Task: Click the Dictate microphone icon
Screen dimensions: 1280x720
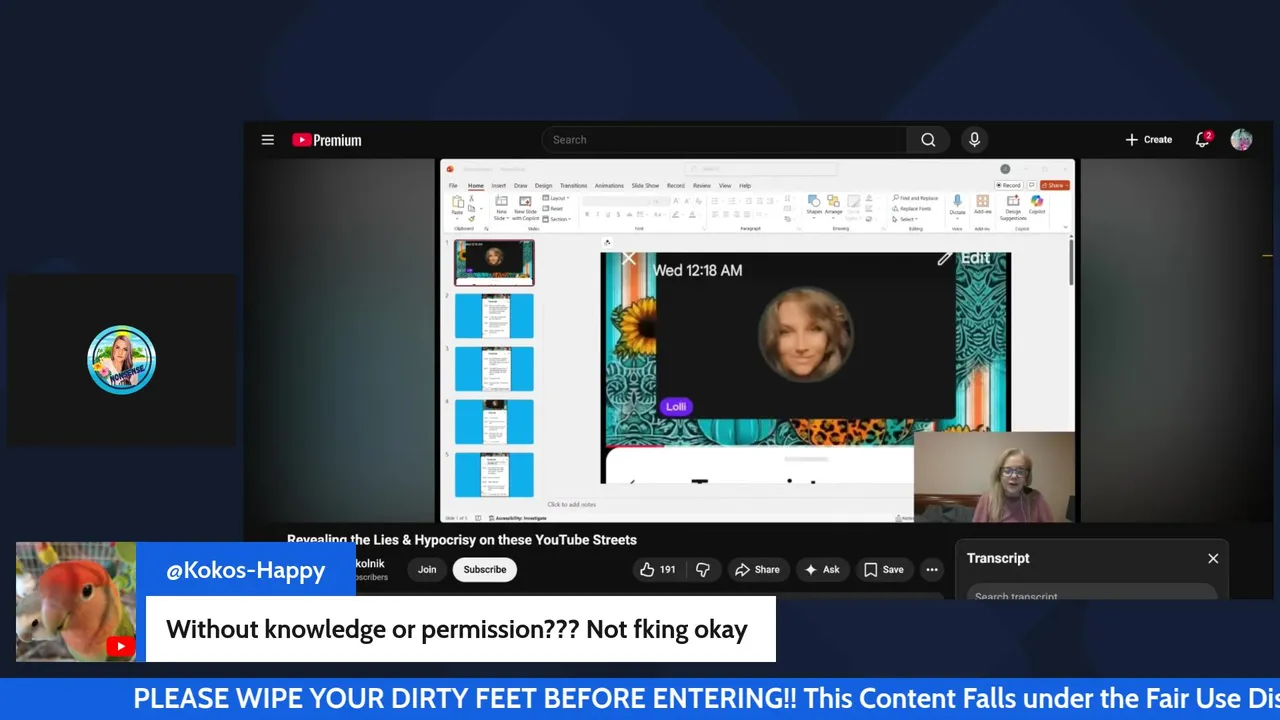Action: click(957, 201)
